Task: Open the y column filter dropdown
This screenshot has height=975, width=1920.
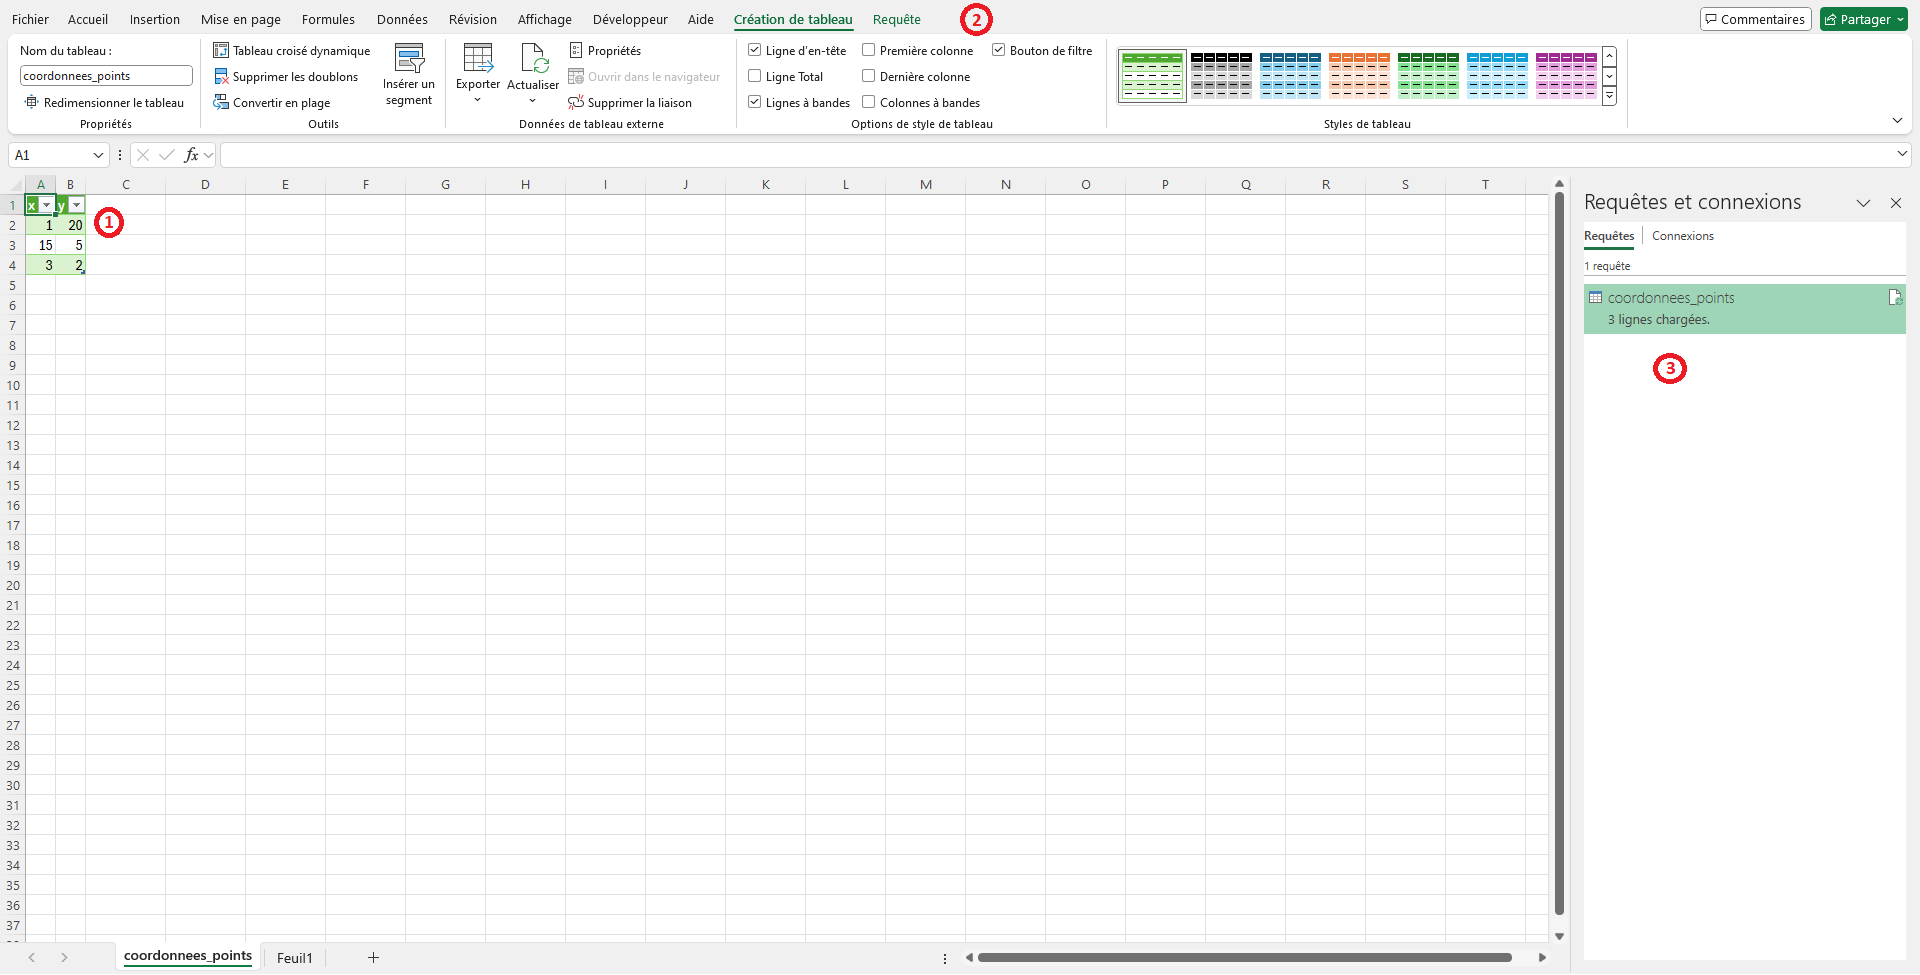Action: (77, 205)
